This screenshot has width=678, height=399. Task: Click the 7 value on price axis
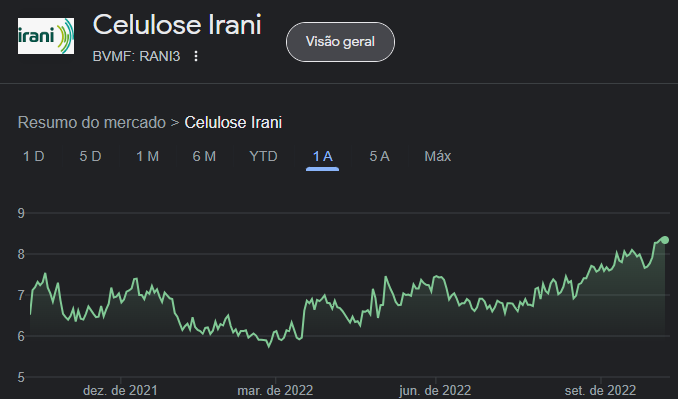[x=21, y=295]
